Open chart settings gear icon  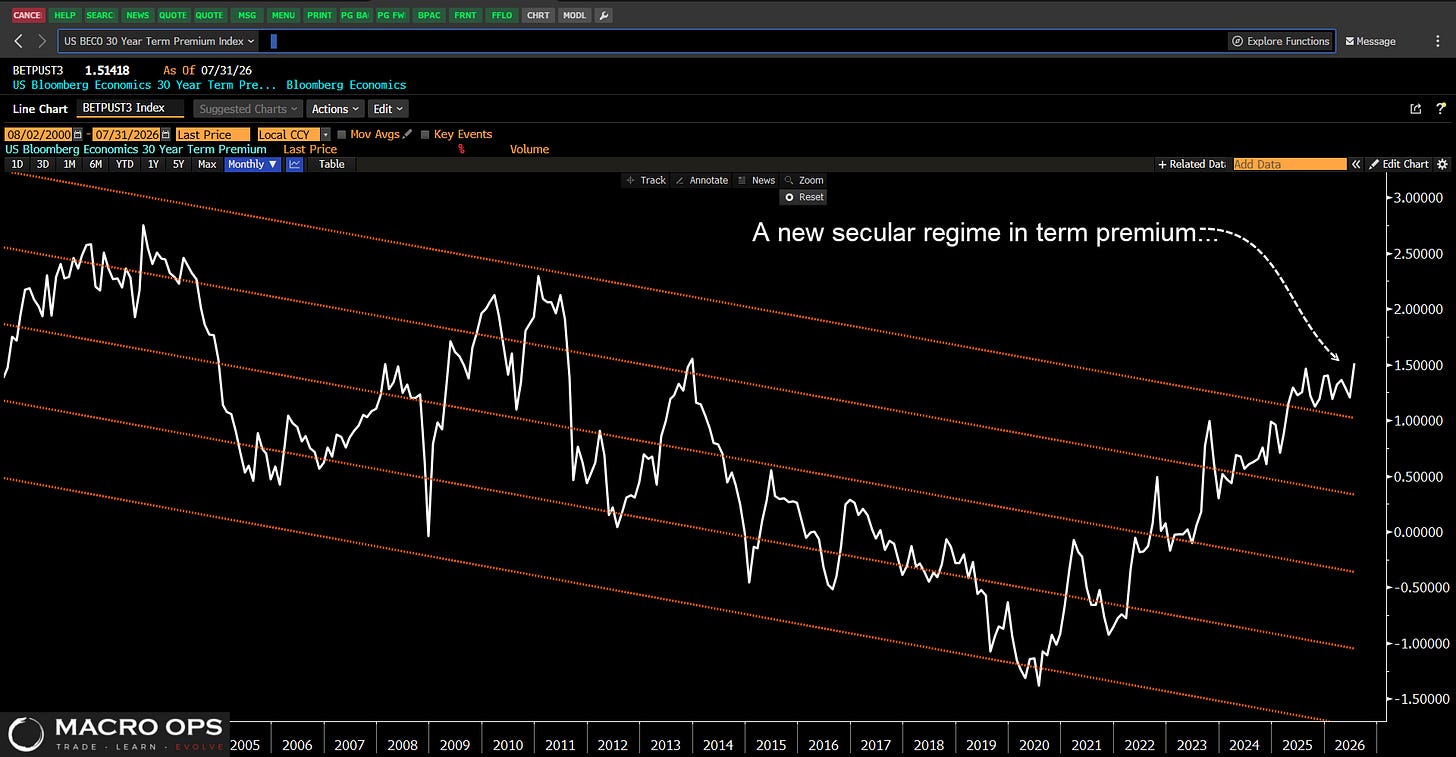coord(1442,164)
